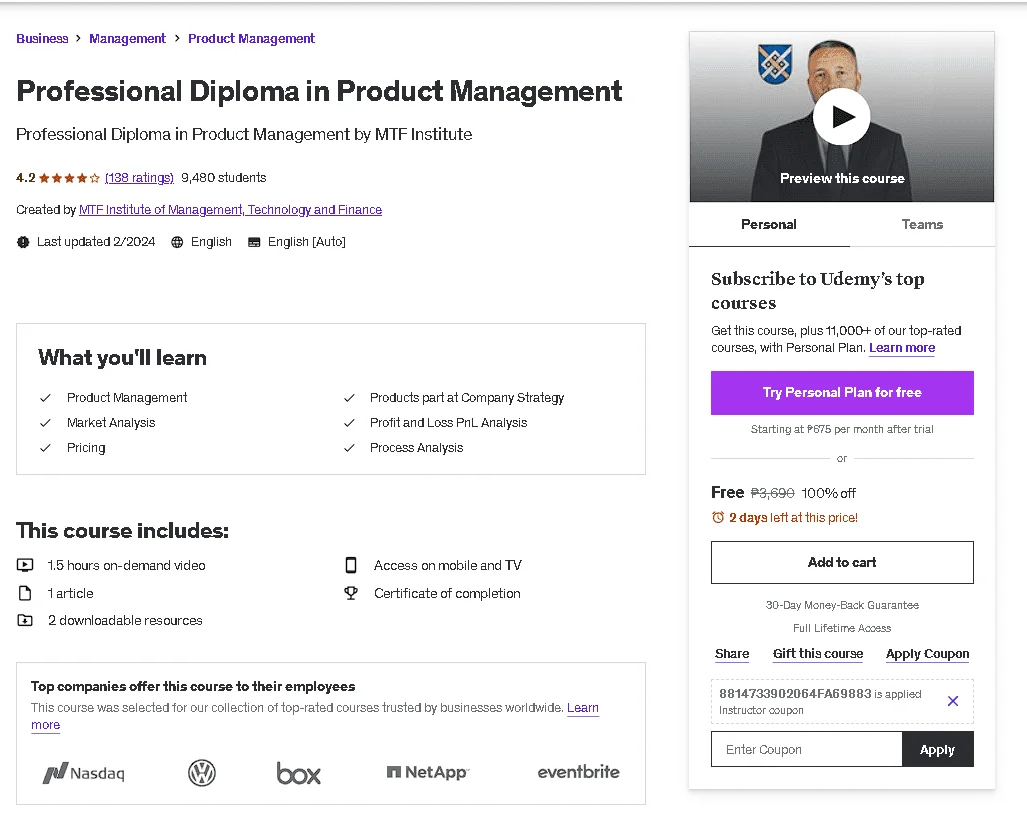Click the Box logo
This screenshot has width=1027, height=817.
coord(299,774)
